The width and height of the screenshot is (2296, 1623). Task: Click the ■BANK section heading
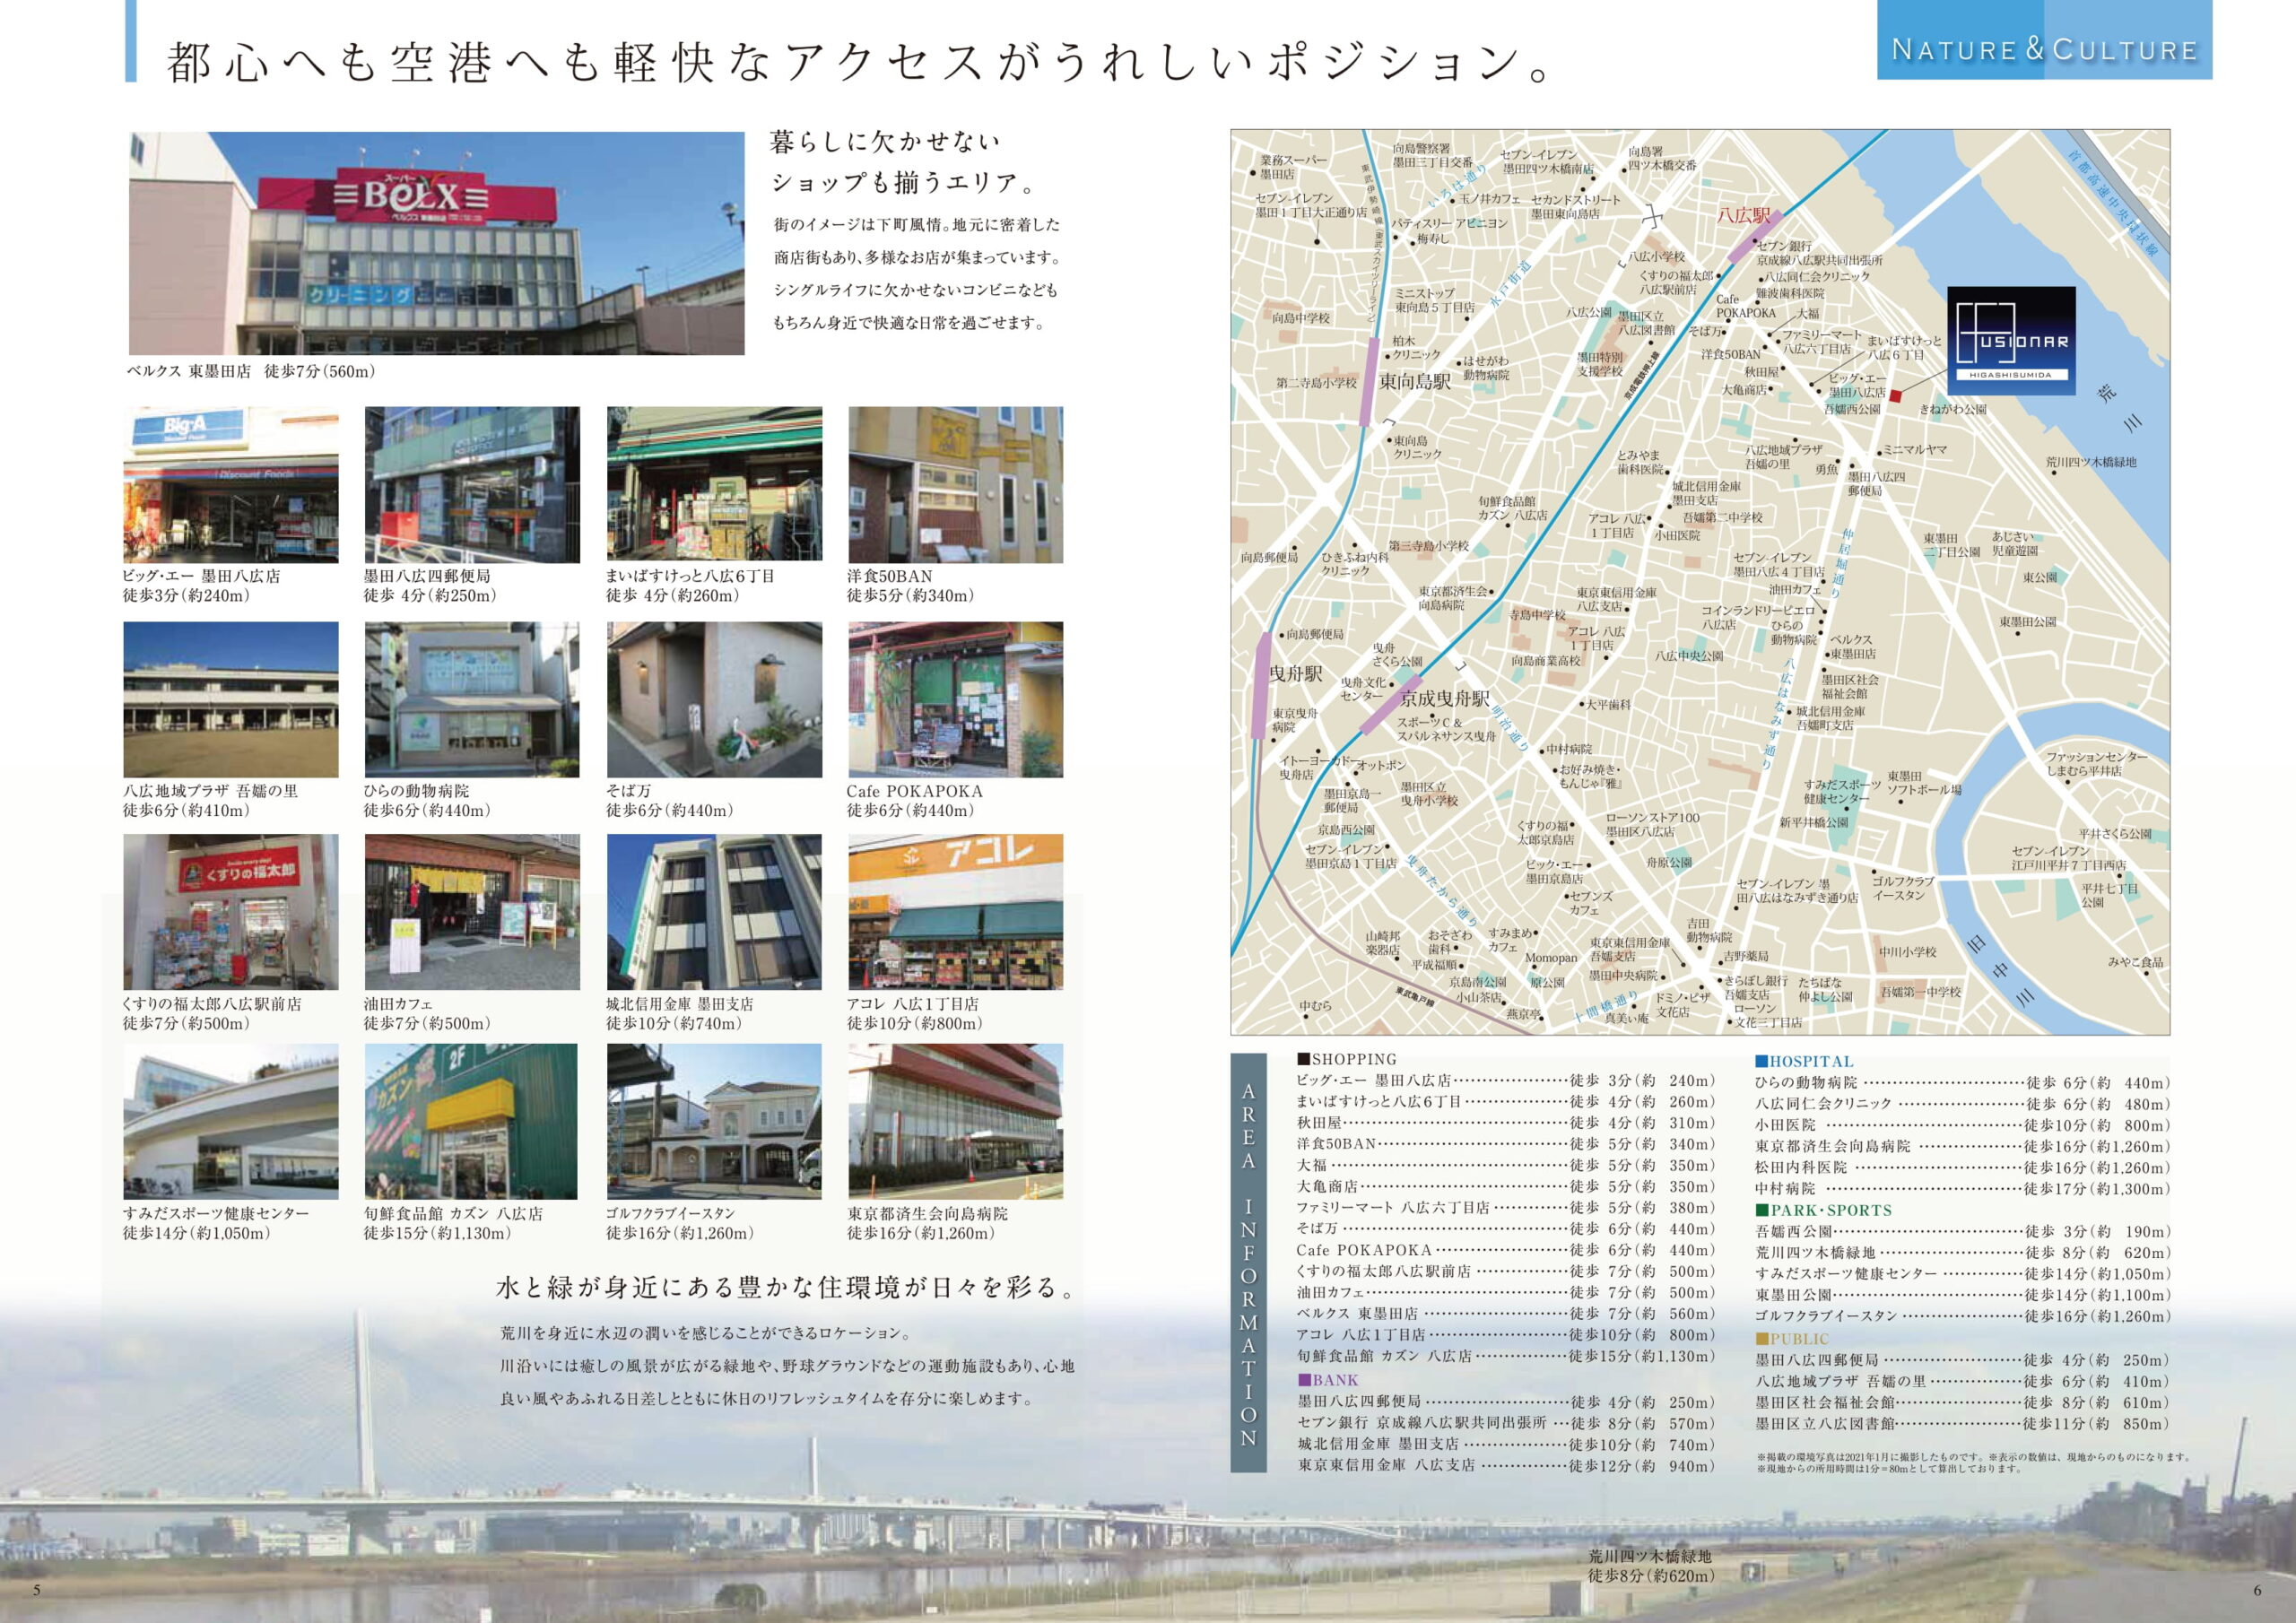[x=1328, y=1380]
